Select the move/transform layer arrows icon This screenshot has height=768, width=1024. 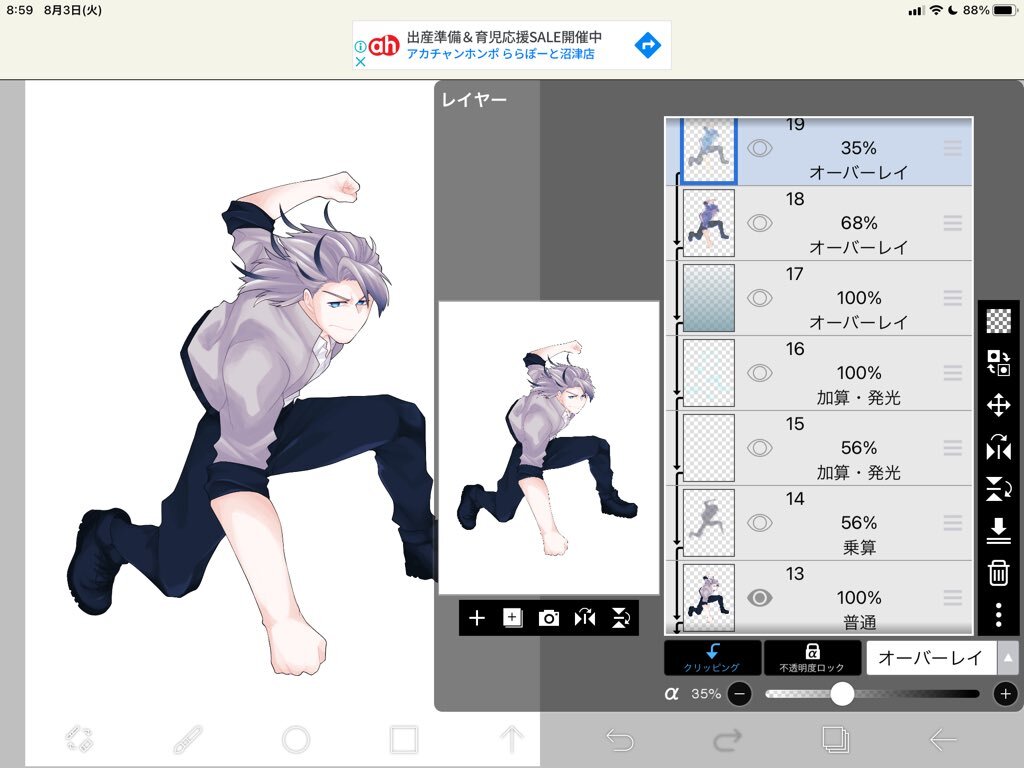tap(998, 405)
